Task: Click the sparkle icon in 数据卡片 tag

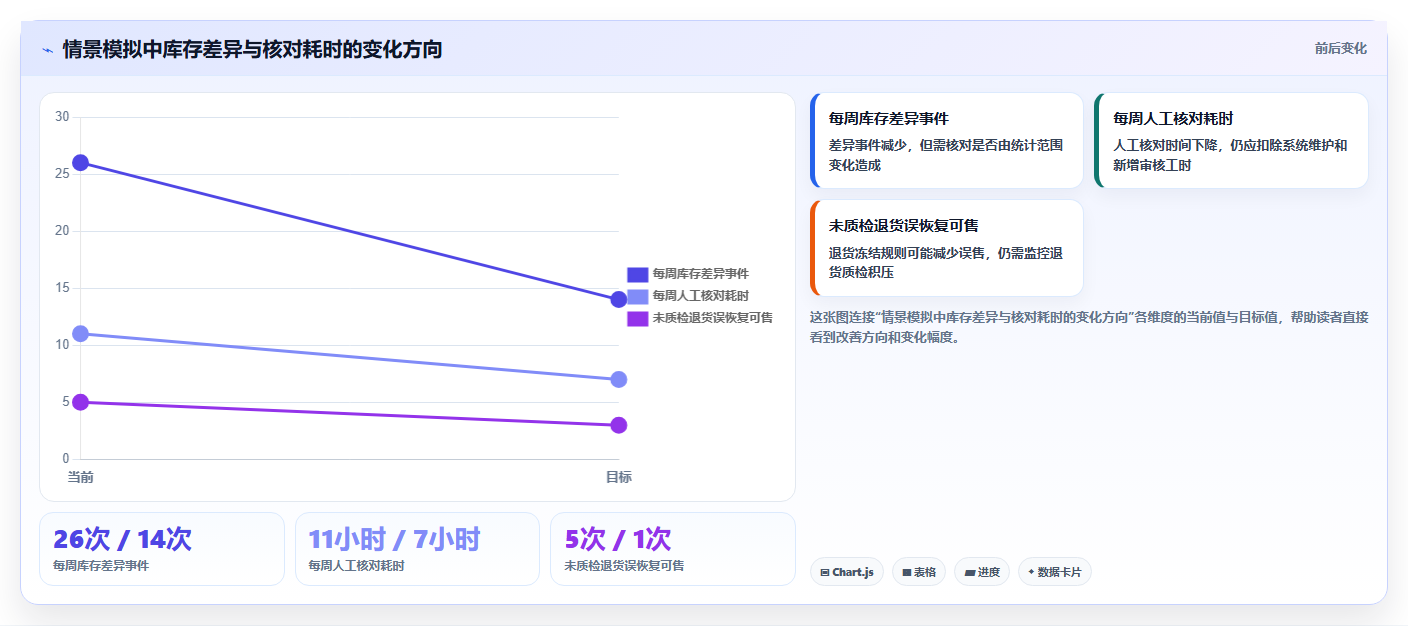Action: click(x=1031, y=572)
